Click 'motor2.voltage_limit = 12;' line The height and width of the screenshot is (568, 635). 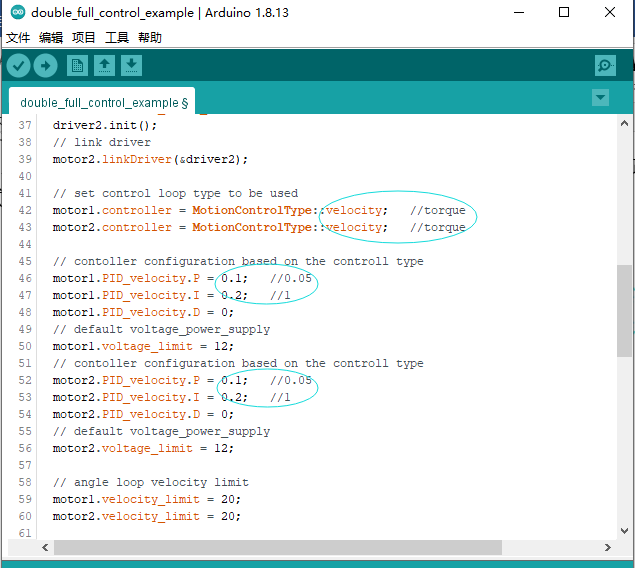point(143,448)
